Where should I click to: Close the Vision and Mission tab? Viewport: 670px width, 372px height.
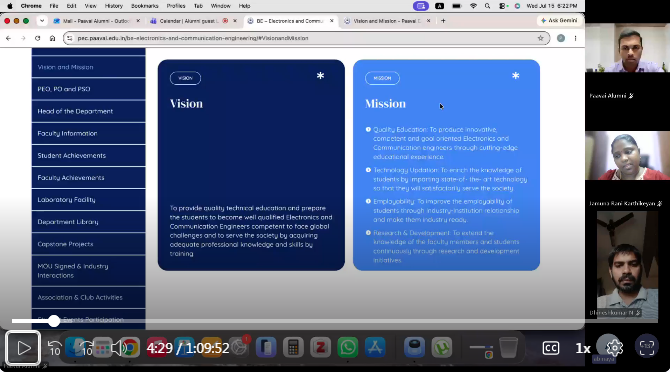[x=429, y=21]
